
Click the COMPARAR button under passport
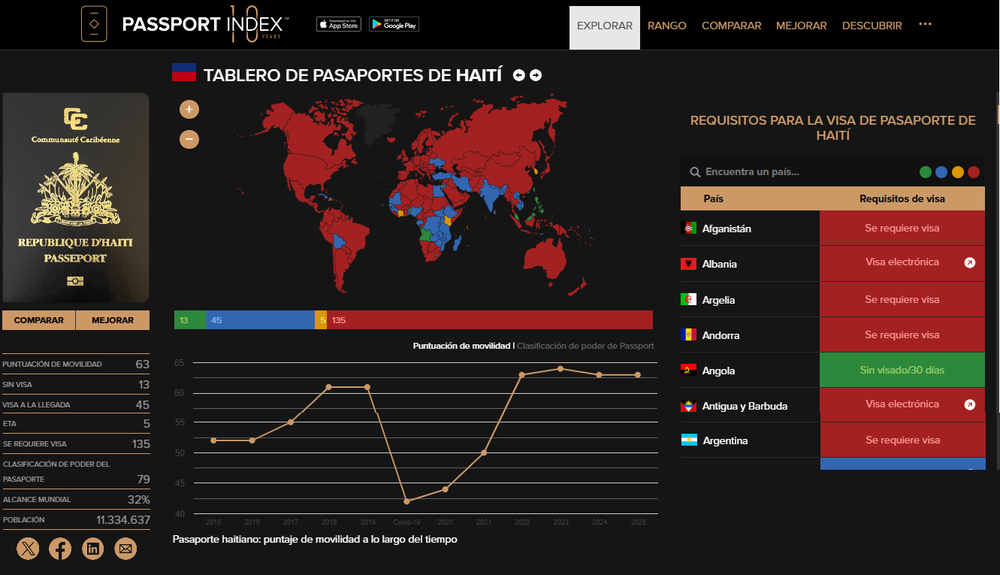[x=39, y=320]
